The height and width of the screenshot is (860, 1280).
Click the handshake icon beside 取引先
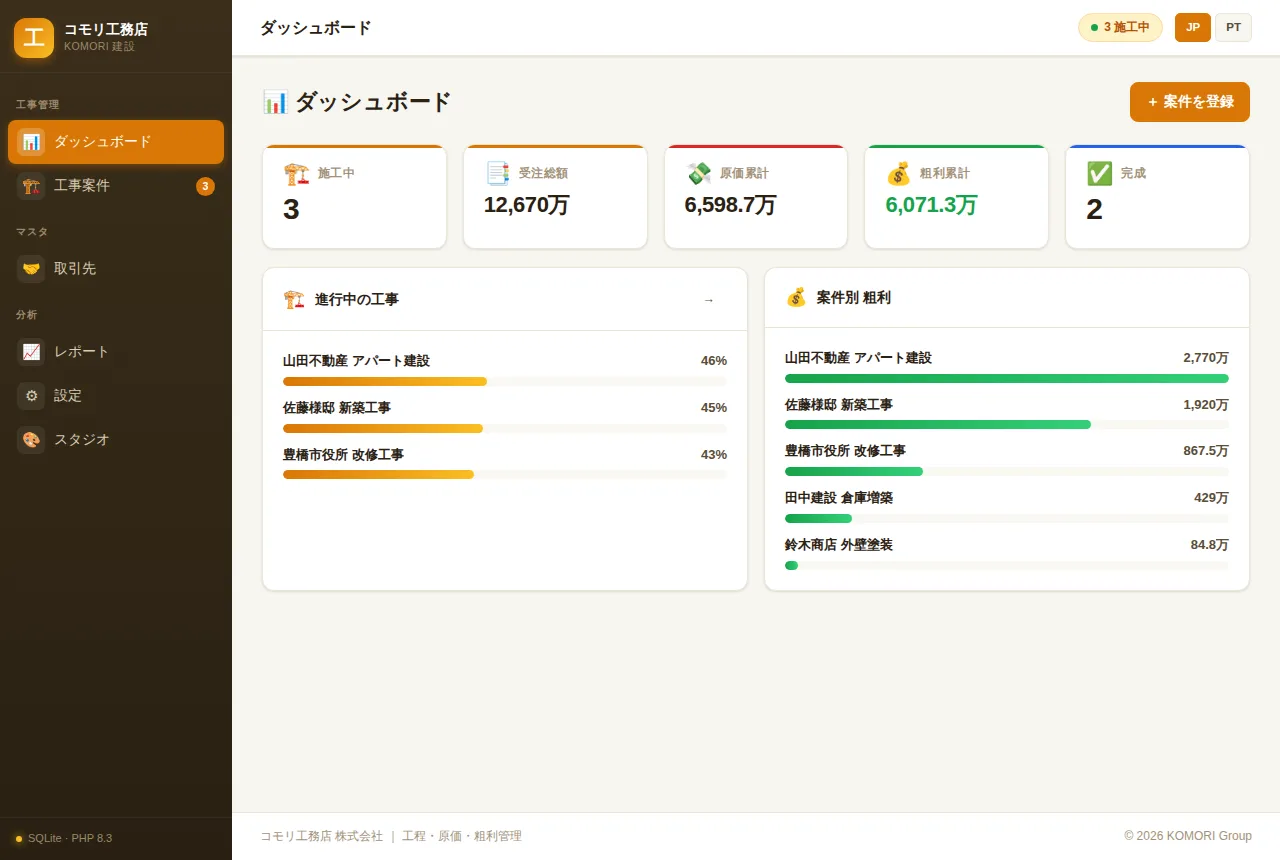coord(31,269)
